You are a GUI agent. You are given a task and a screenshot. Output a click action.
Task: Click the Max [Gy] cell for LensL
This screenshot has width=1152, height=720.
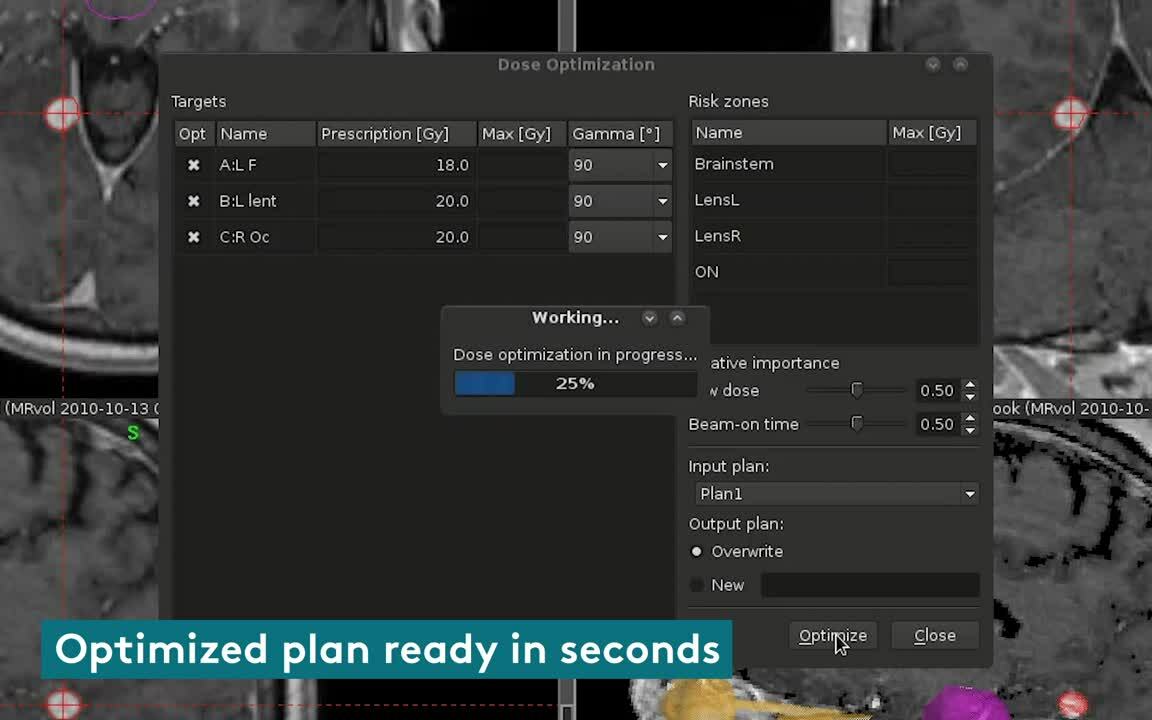pos(932,200)
